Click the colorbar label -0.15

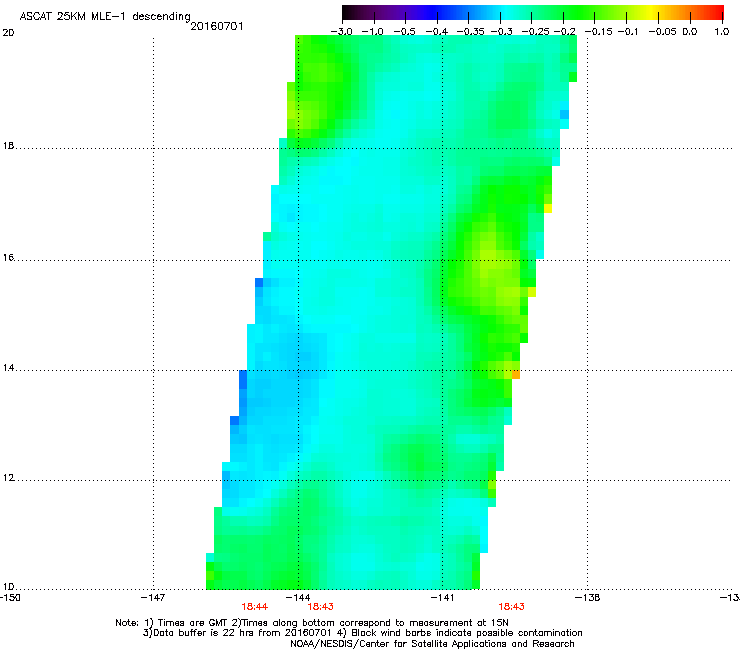(x=599, y=32)
